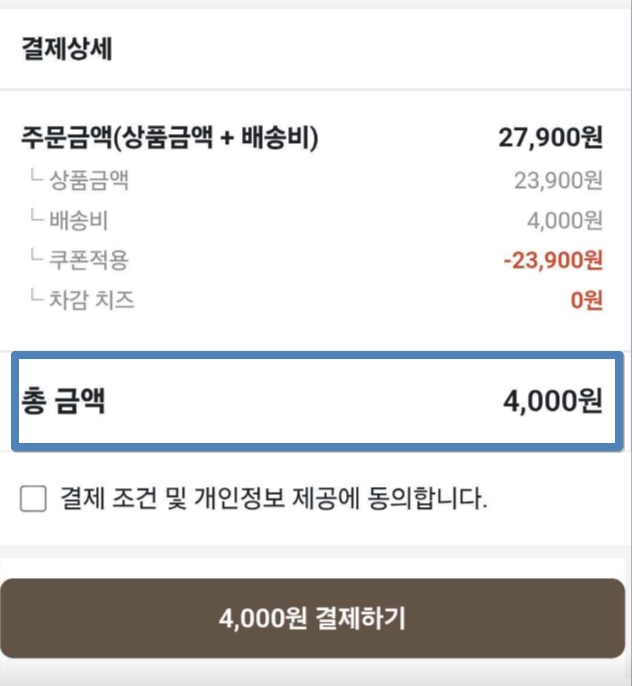632x686 pixels.
Task: Click the branch icon before 상품금액
Action: click(36, 178)
